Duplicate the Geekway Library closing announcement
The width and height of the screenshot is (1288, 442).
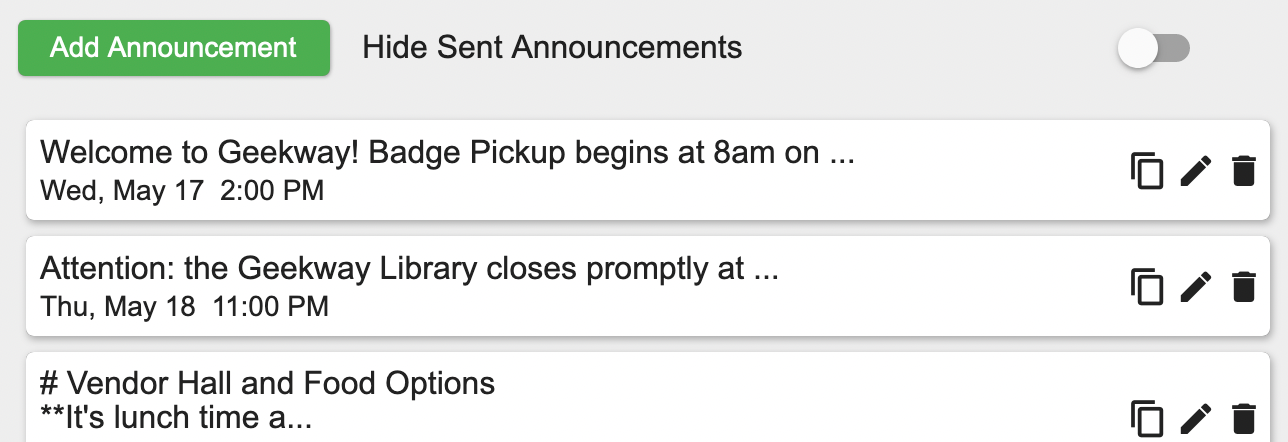pyautogui.click(x=1147, y=286)
